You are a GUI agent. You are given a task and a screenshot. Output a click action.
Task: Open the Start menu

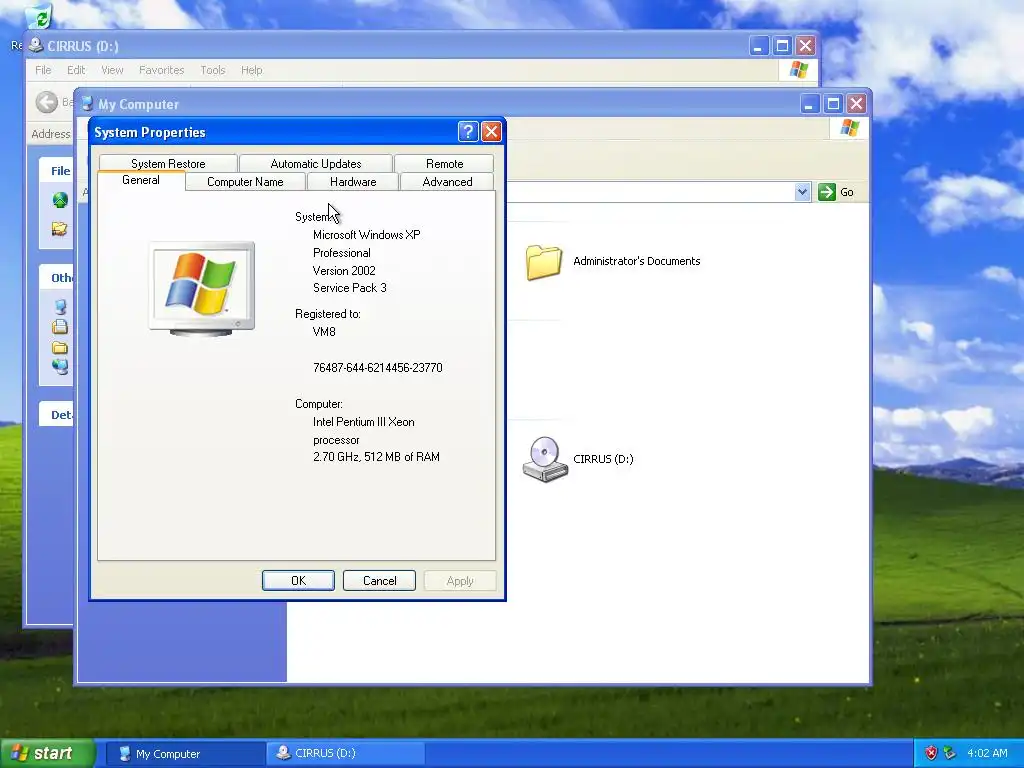tap(48, 753)
